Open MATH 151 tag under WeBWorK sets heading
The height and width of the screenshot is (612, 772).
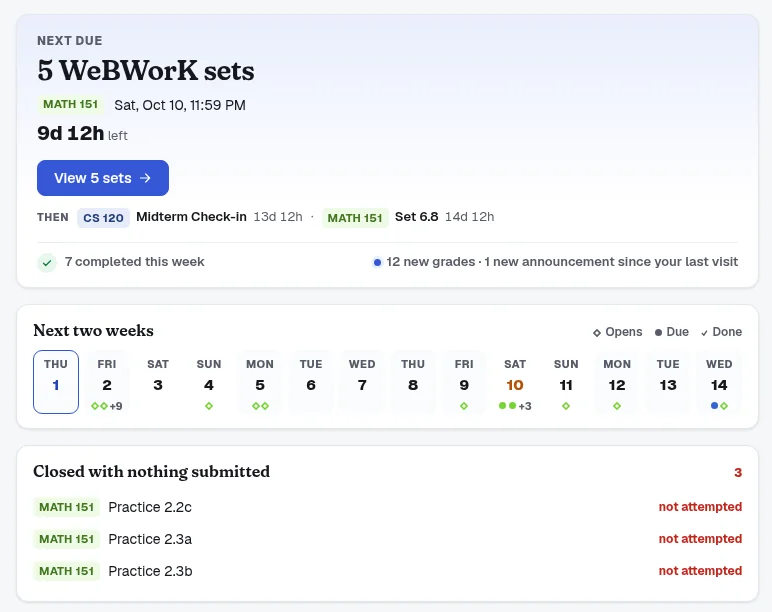click(70, 104)
